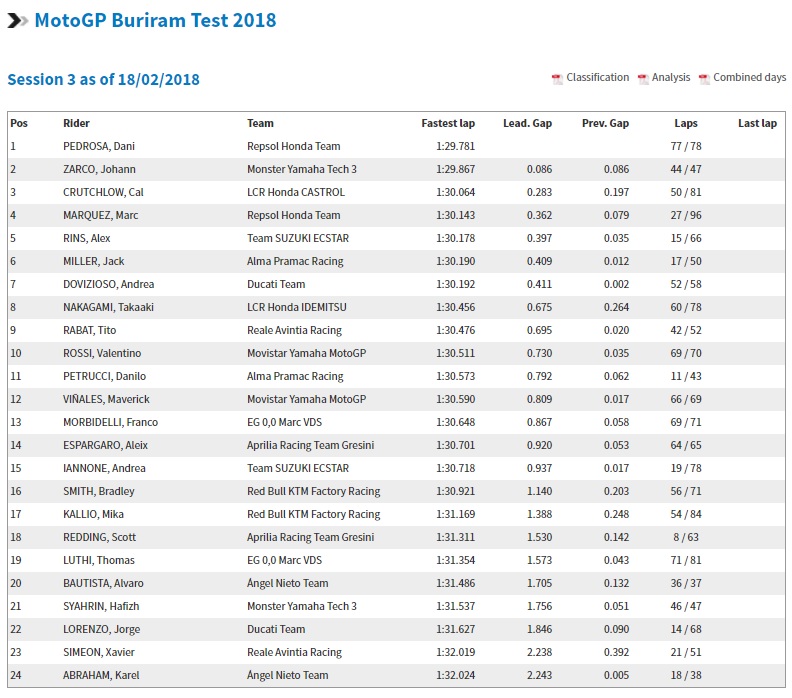The width and height of the screenshot is (792, 698).
Task: Open the Analysis link
Action: [671, 77]
